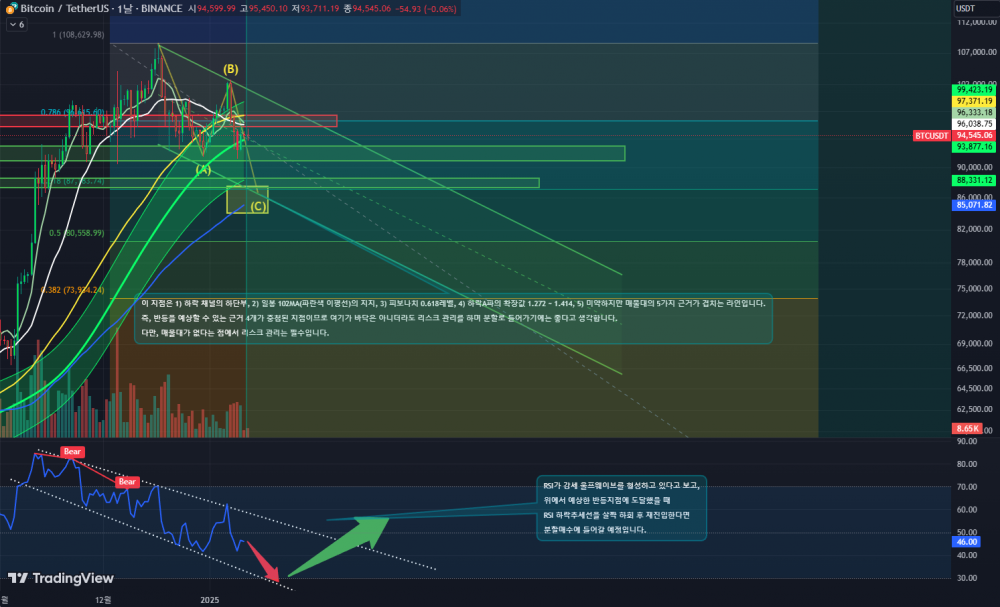The height and width of the screenshot is (607, 1000).
Task: Click the TradingView logo watermark
Action: point(60,578)
